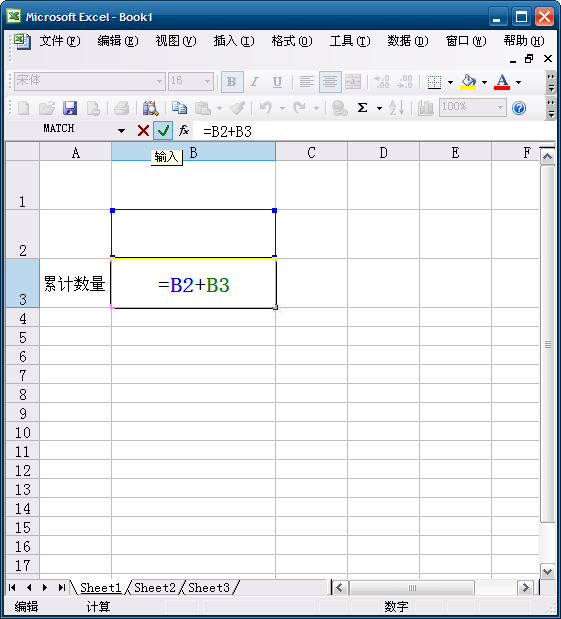Click the Copy icon in toolbar
Image resolution: width=561 pixels, height=619 pixels.
click(x=180, y=108)
